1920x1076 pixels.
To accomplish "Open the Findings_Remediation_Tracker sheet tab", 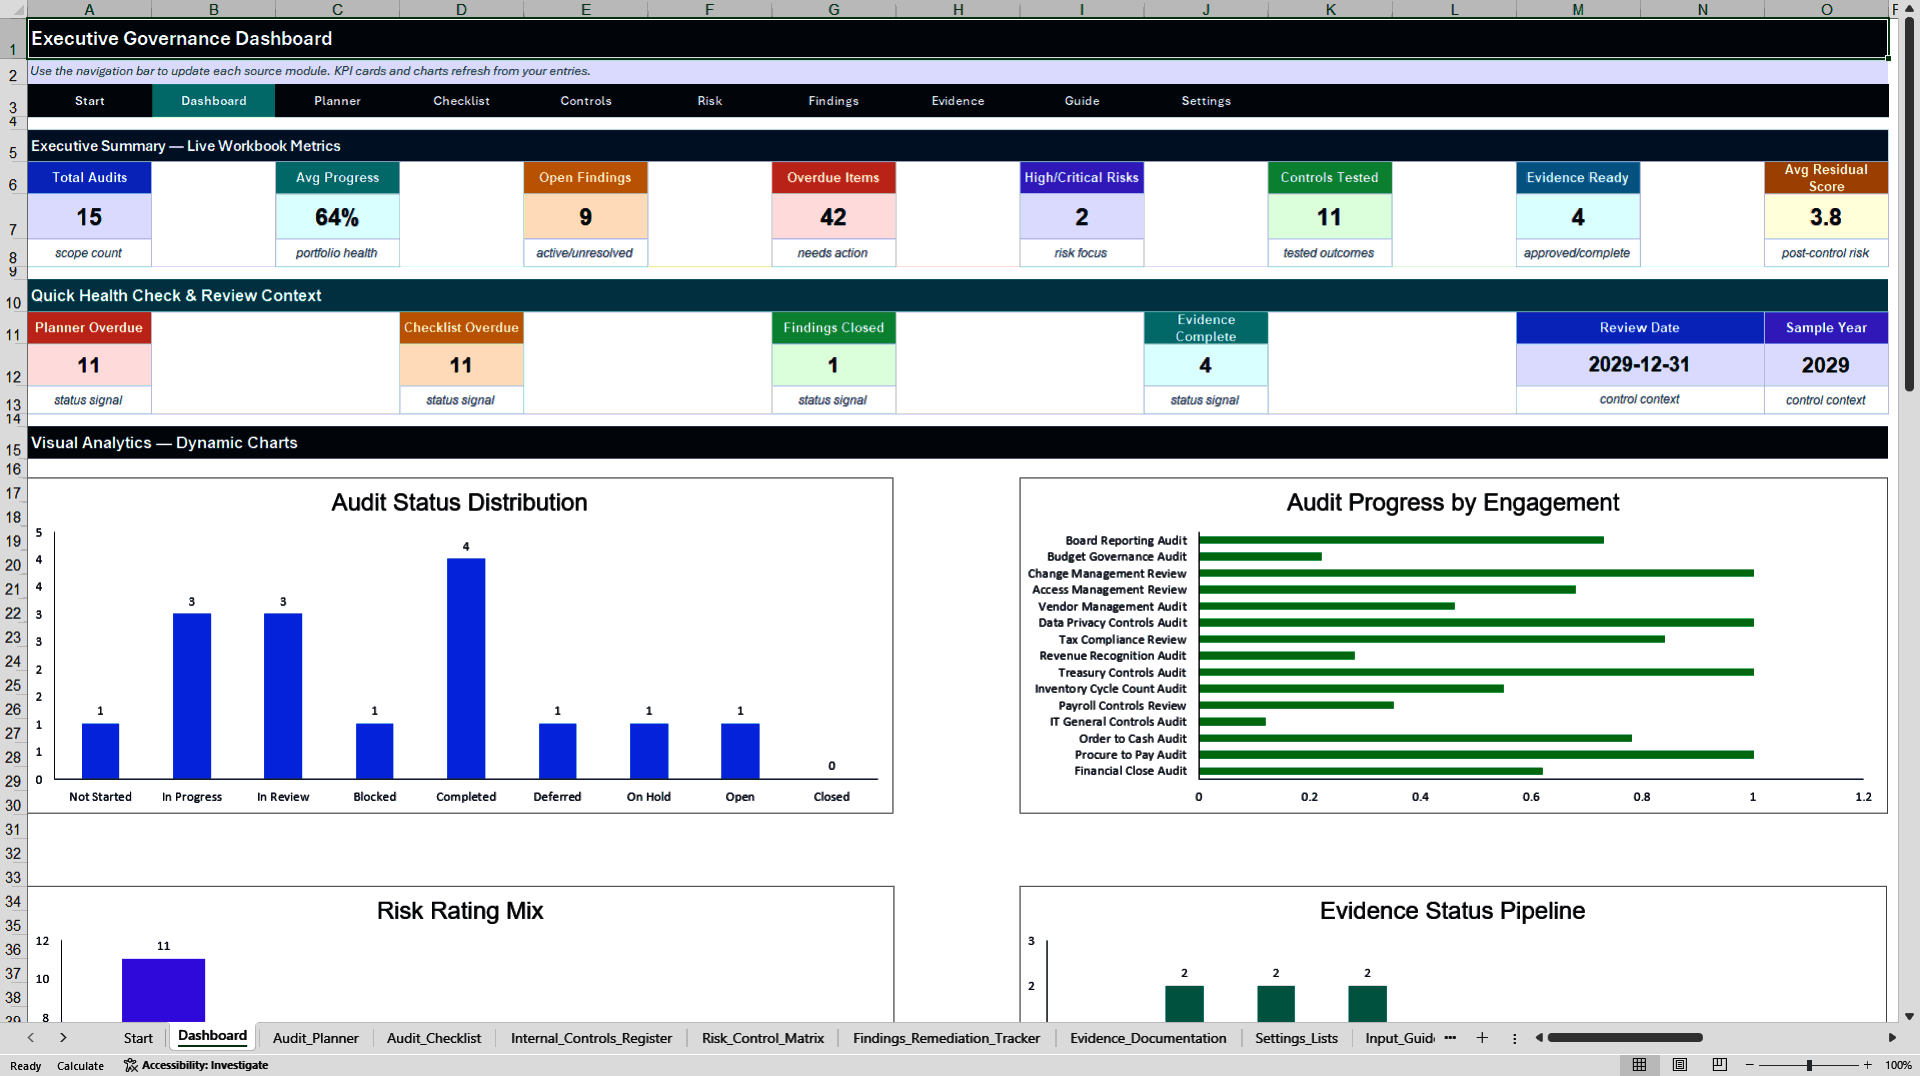I will point(946,1038).
